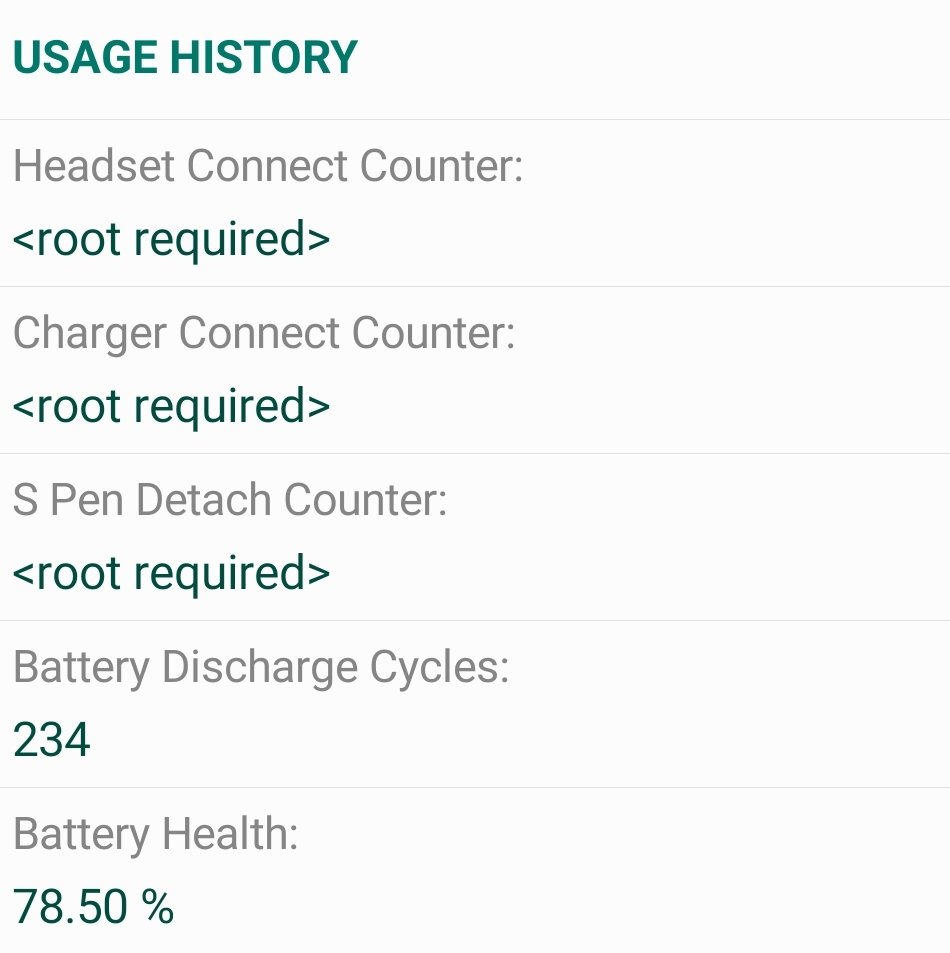This screenshot has height=953, width=950.
Task: Click the percent sign after 78.50
Action: [157, 907]
